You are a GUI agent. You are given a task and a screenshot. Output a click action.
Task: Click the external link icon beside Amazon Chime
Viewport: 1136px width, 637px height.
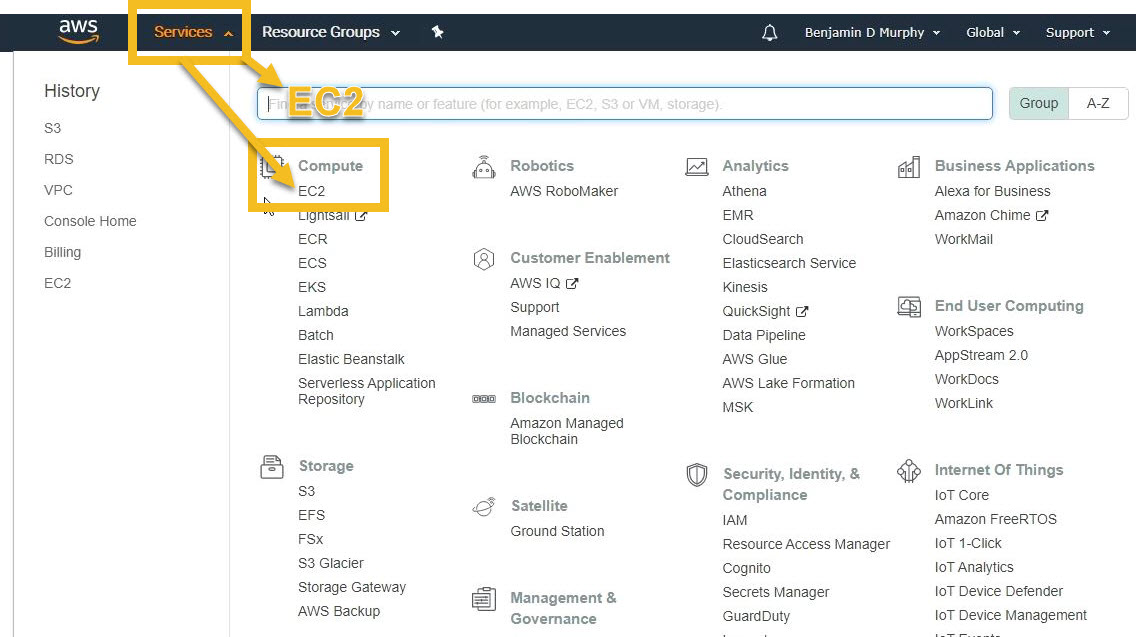coord(1042,215)
